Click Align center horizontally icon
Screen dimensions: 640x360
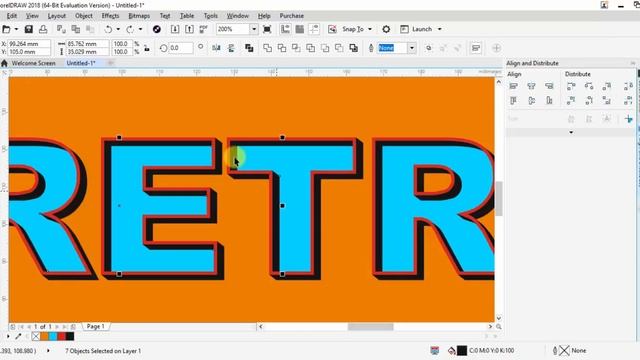531,86
